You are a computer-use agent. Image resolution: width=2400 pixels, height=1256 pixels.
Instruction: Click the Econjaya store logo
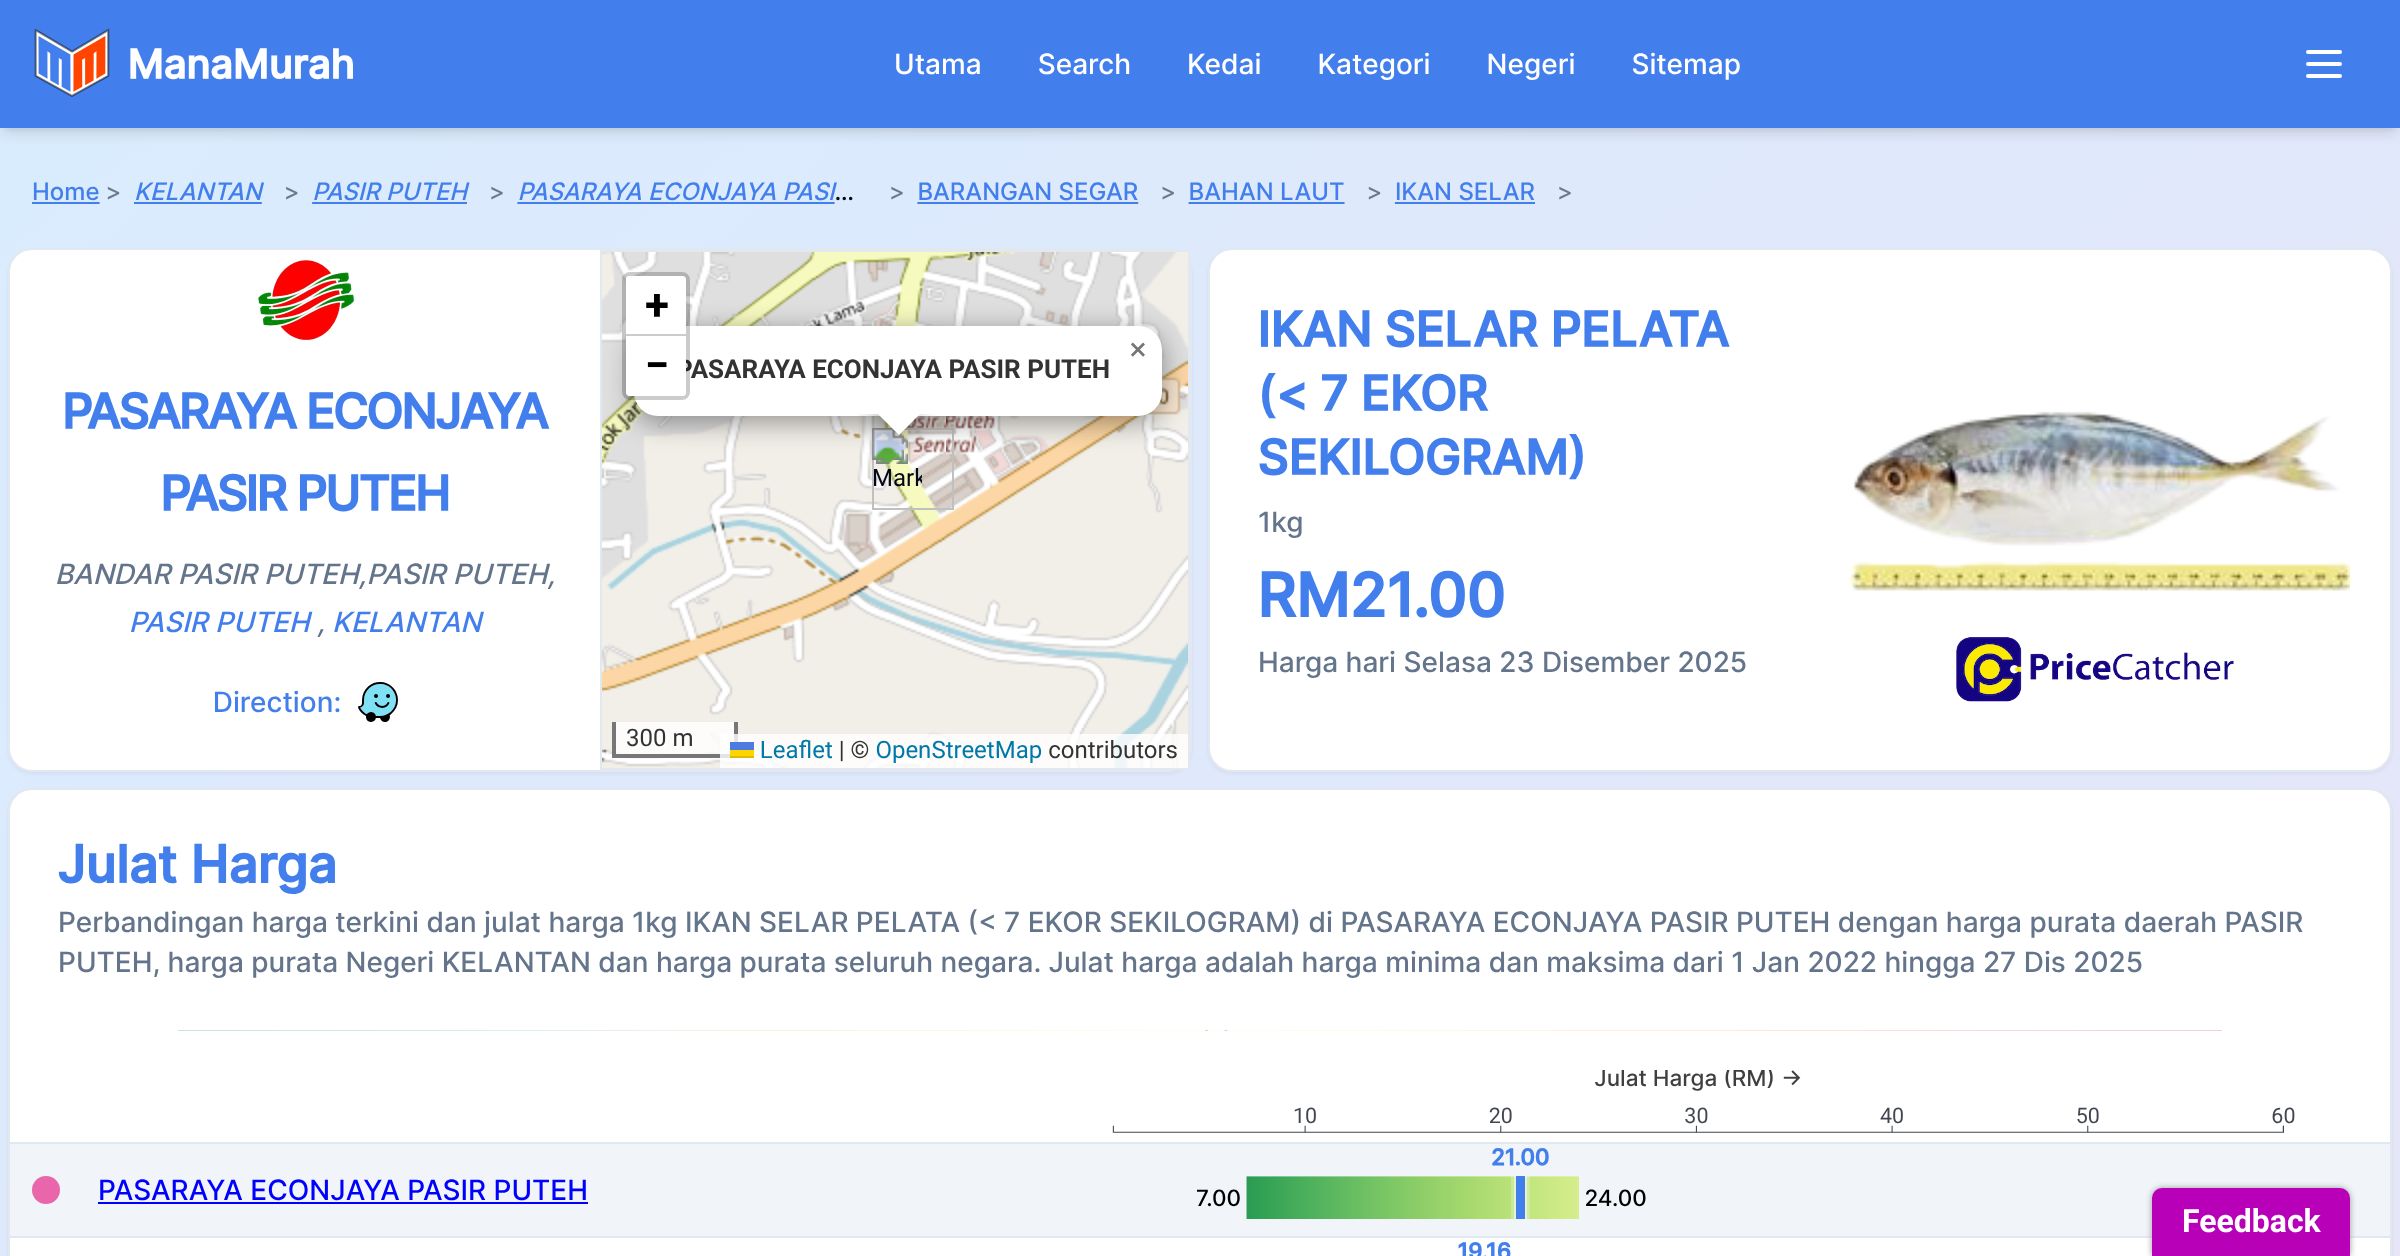305,300
